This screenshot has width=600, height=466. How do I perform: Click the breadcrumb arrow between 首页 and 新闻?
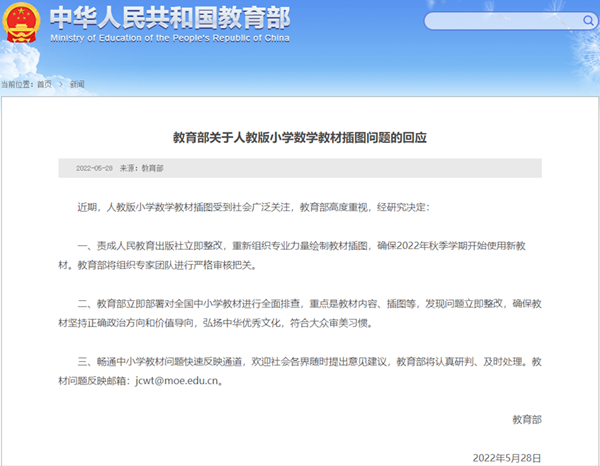pyautogui.click(x=60, y=84)
